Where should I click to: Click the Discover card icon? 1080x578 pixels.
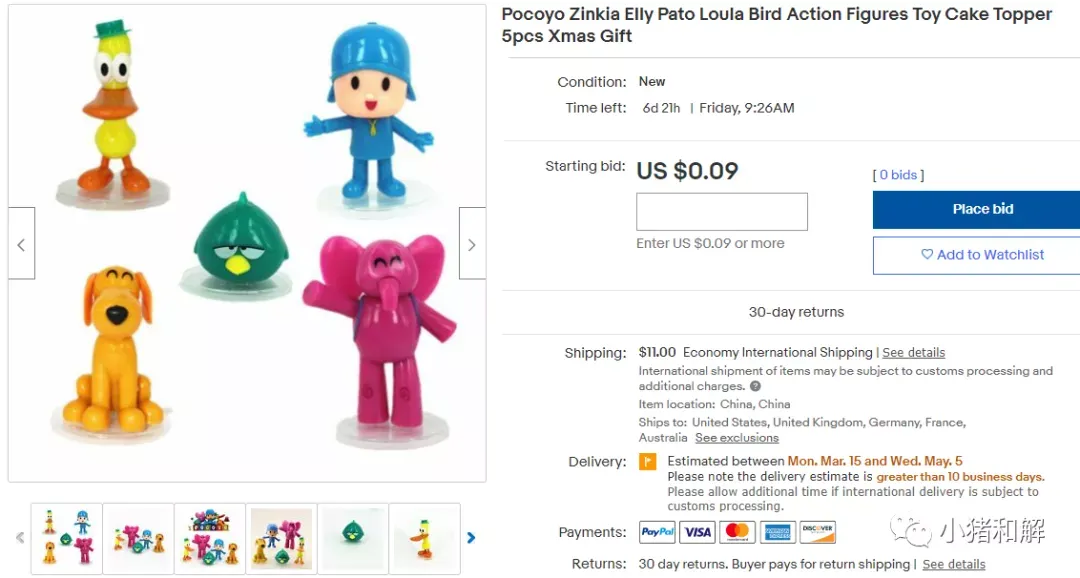tap(818, 532)
